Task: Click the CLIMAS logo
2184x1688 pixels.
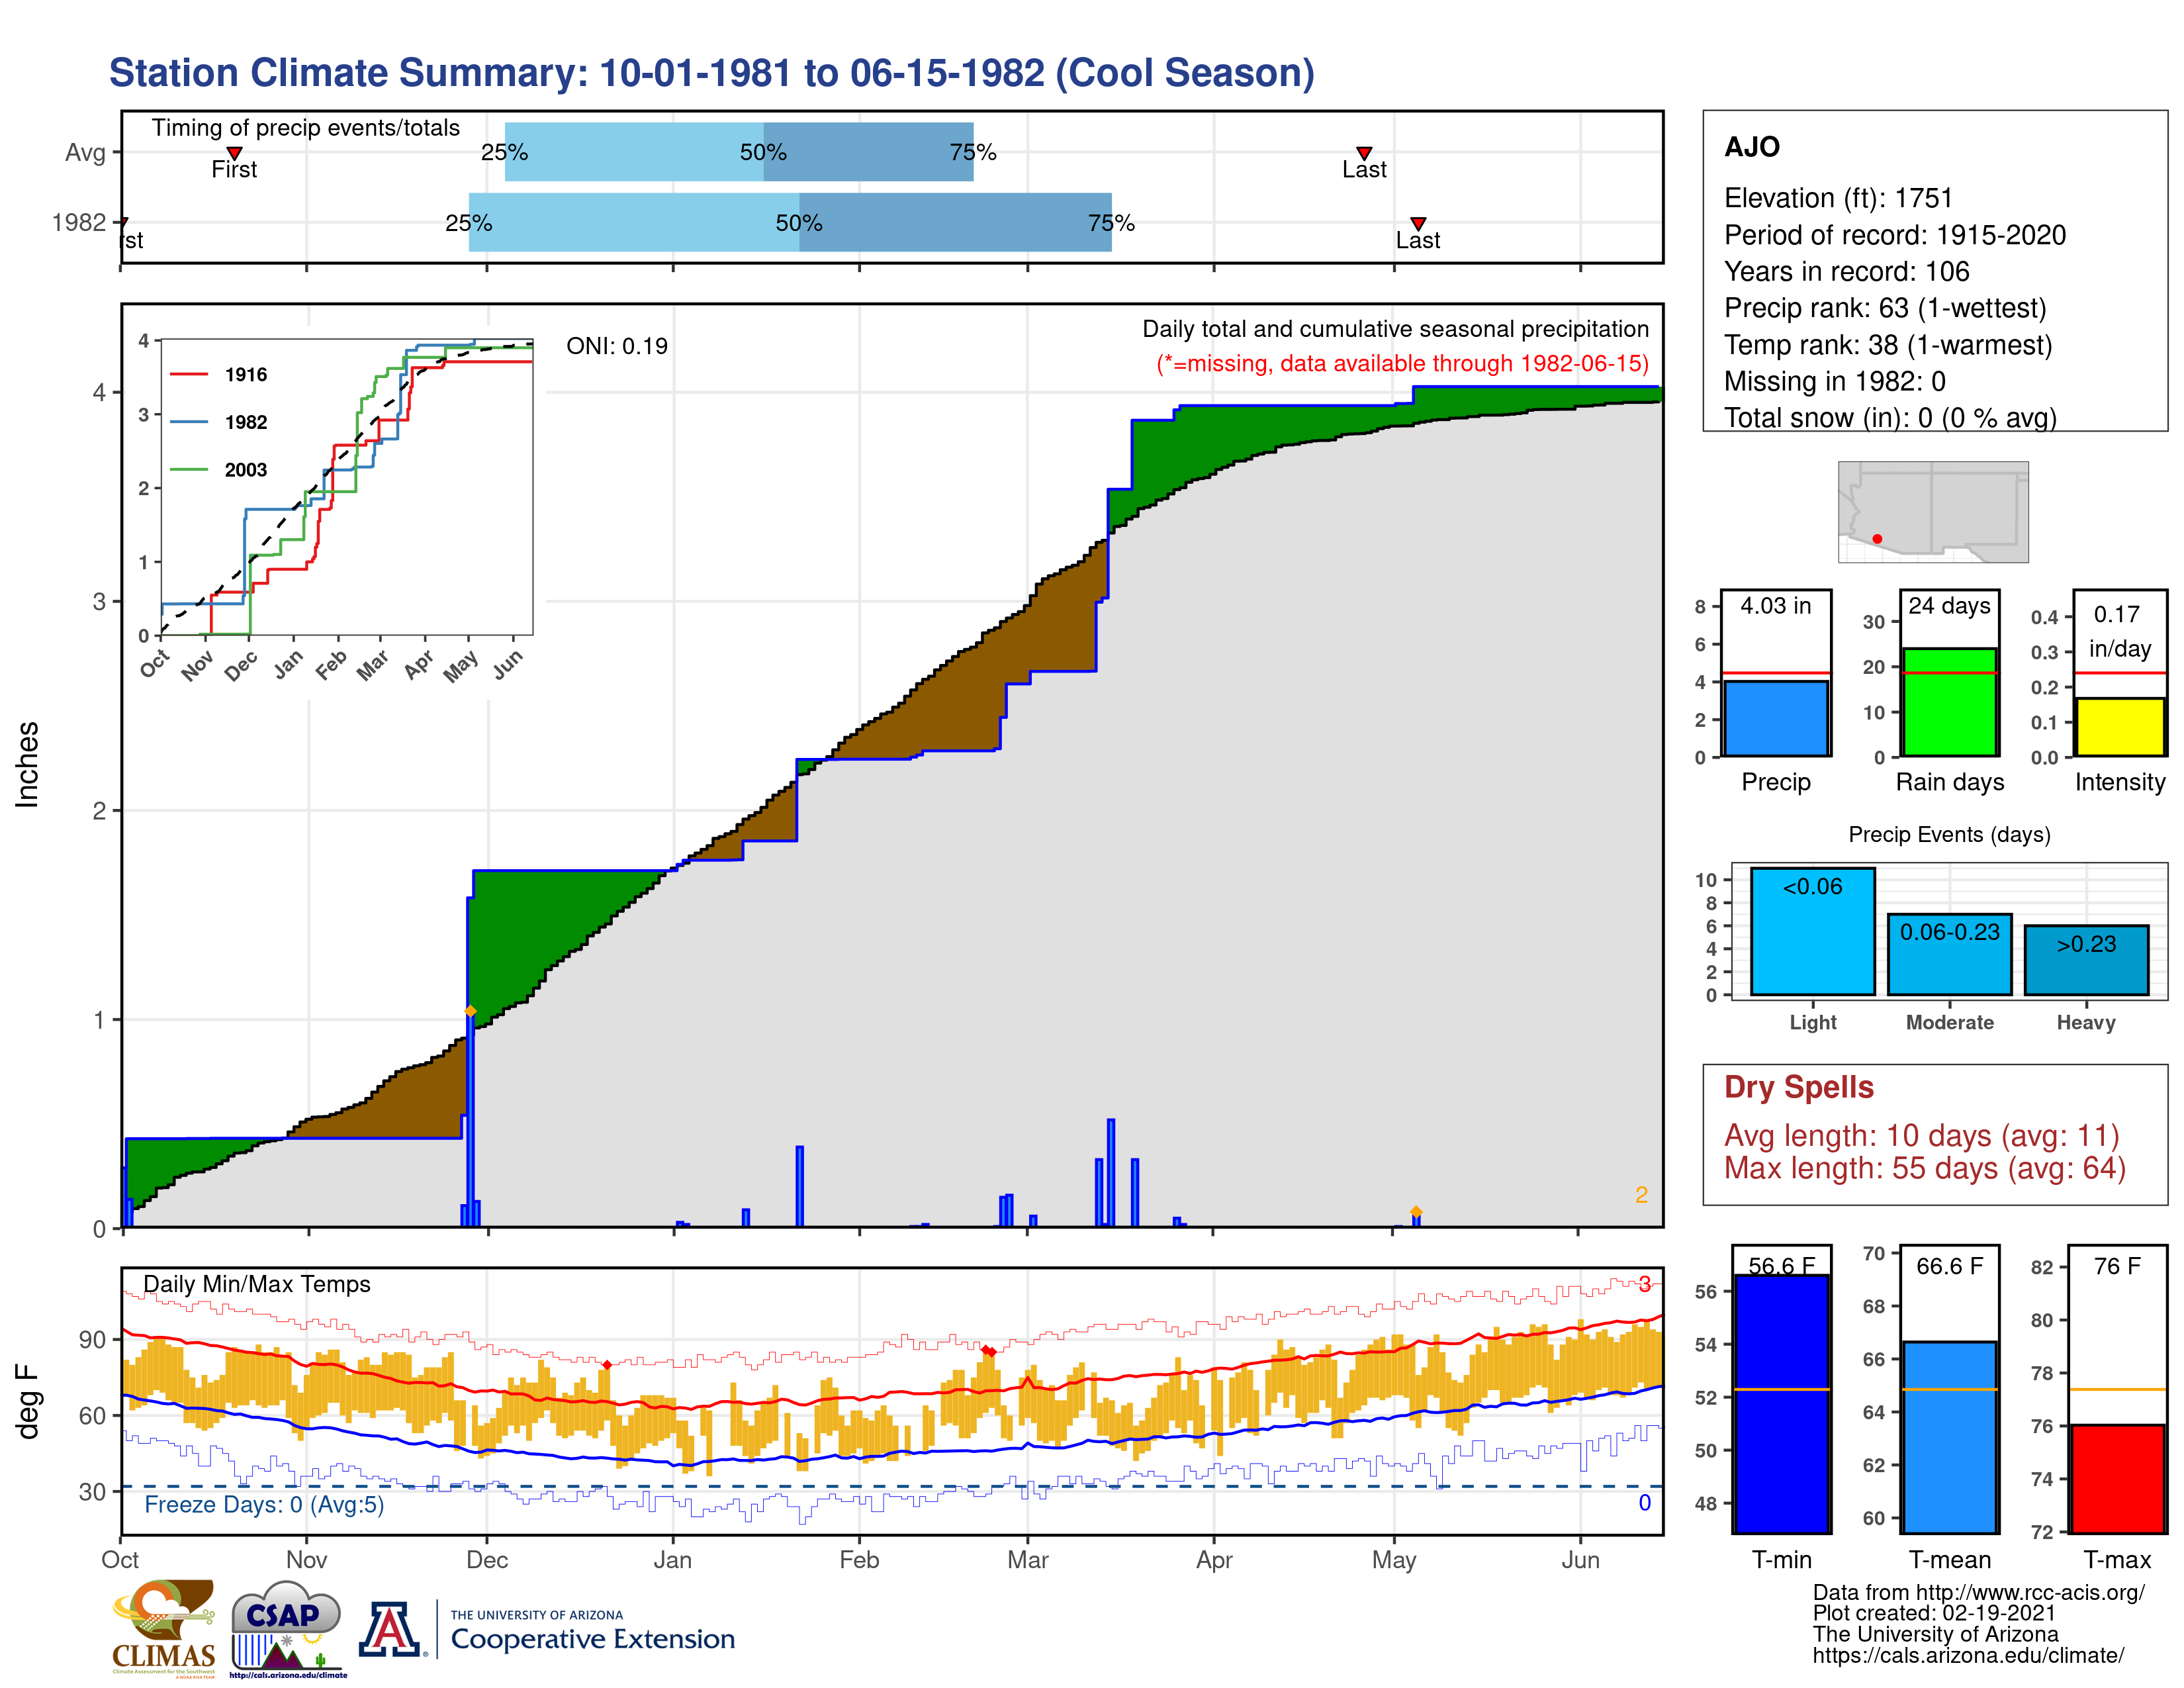Action: [164, 1628]
